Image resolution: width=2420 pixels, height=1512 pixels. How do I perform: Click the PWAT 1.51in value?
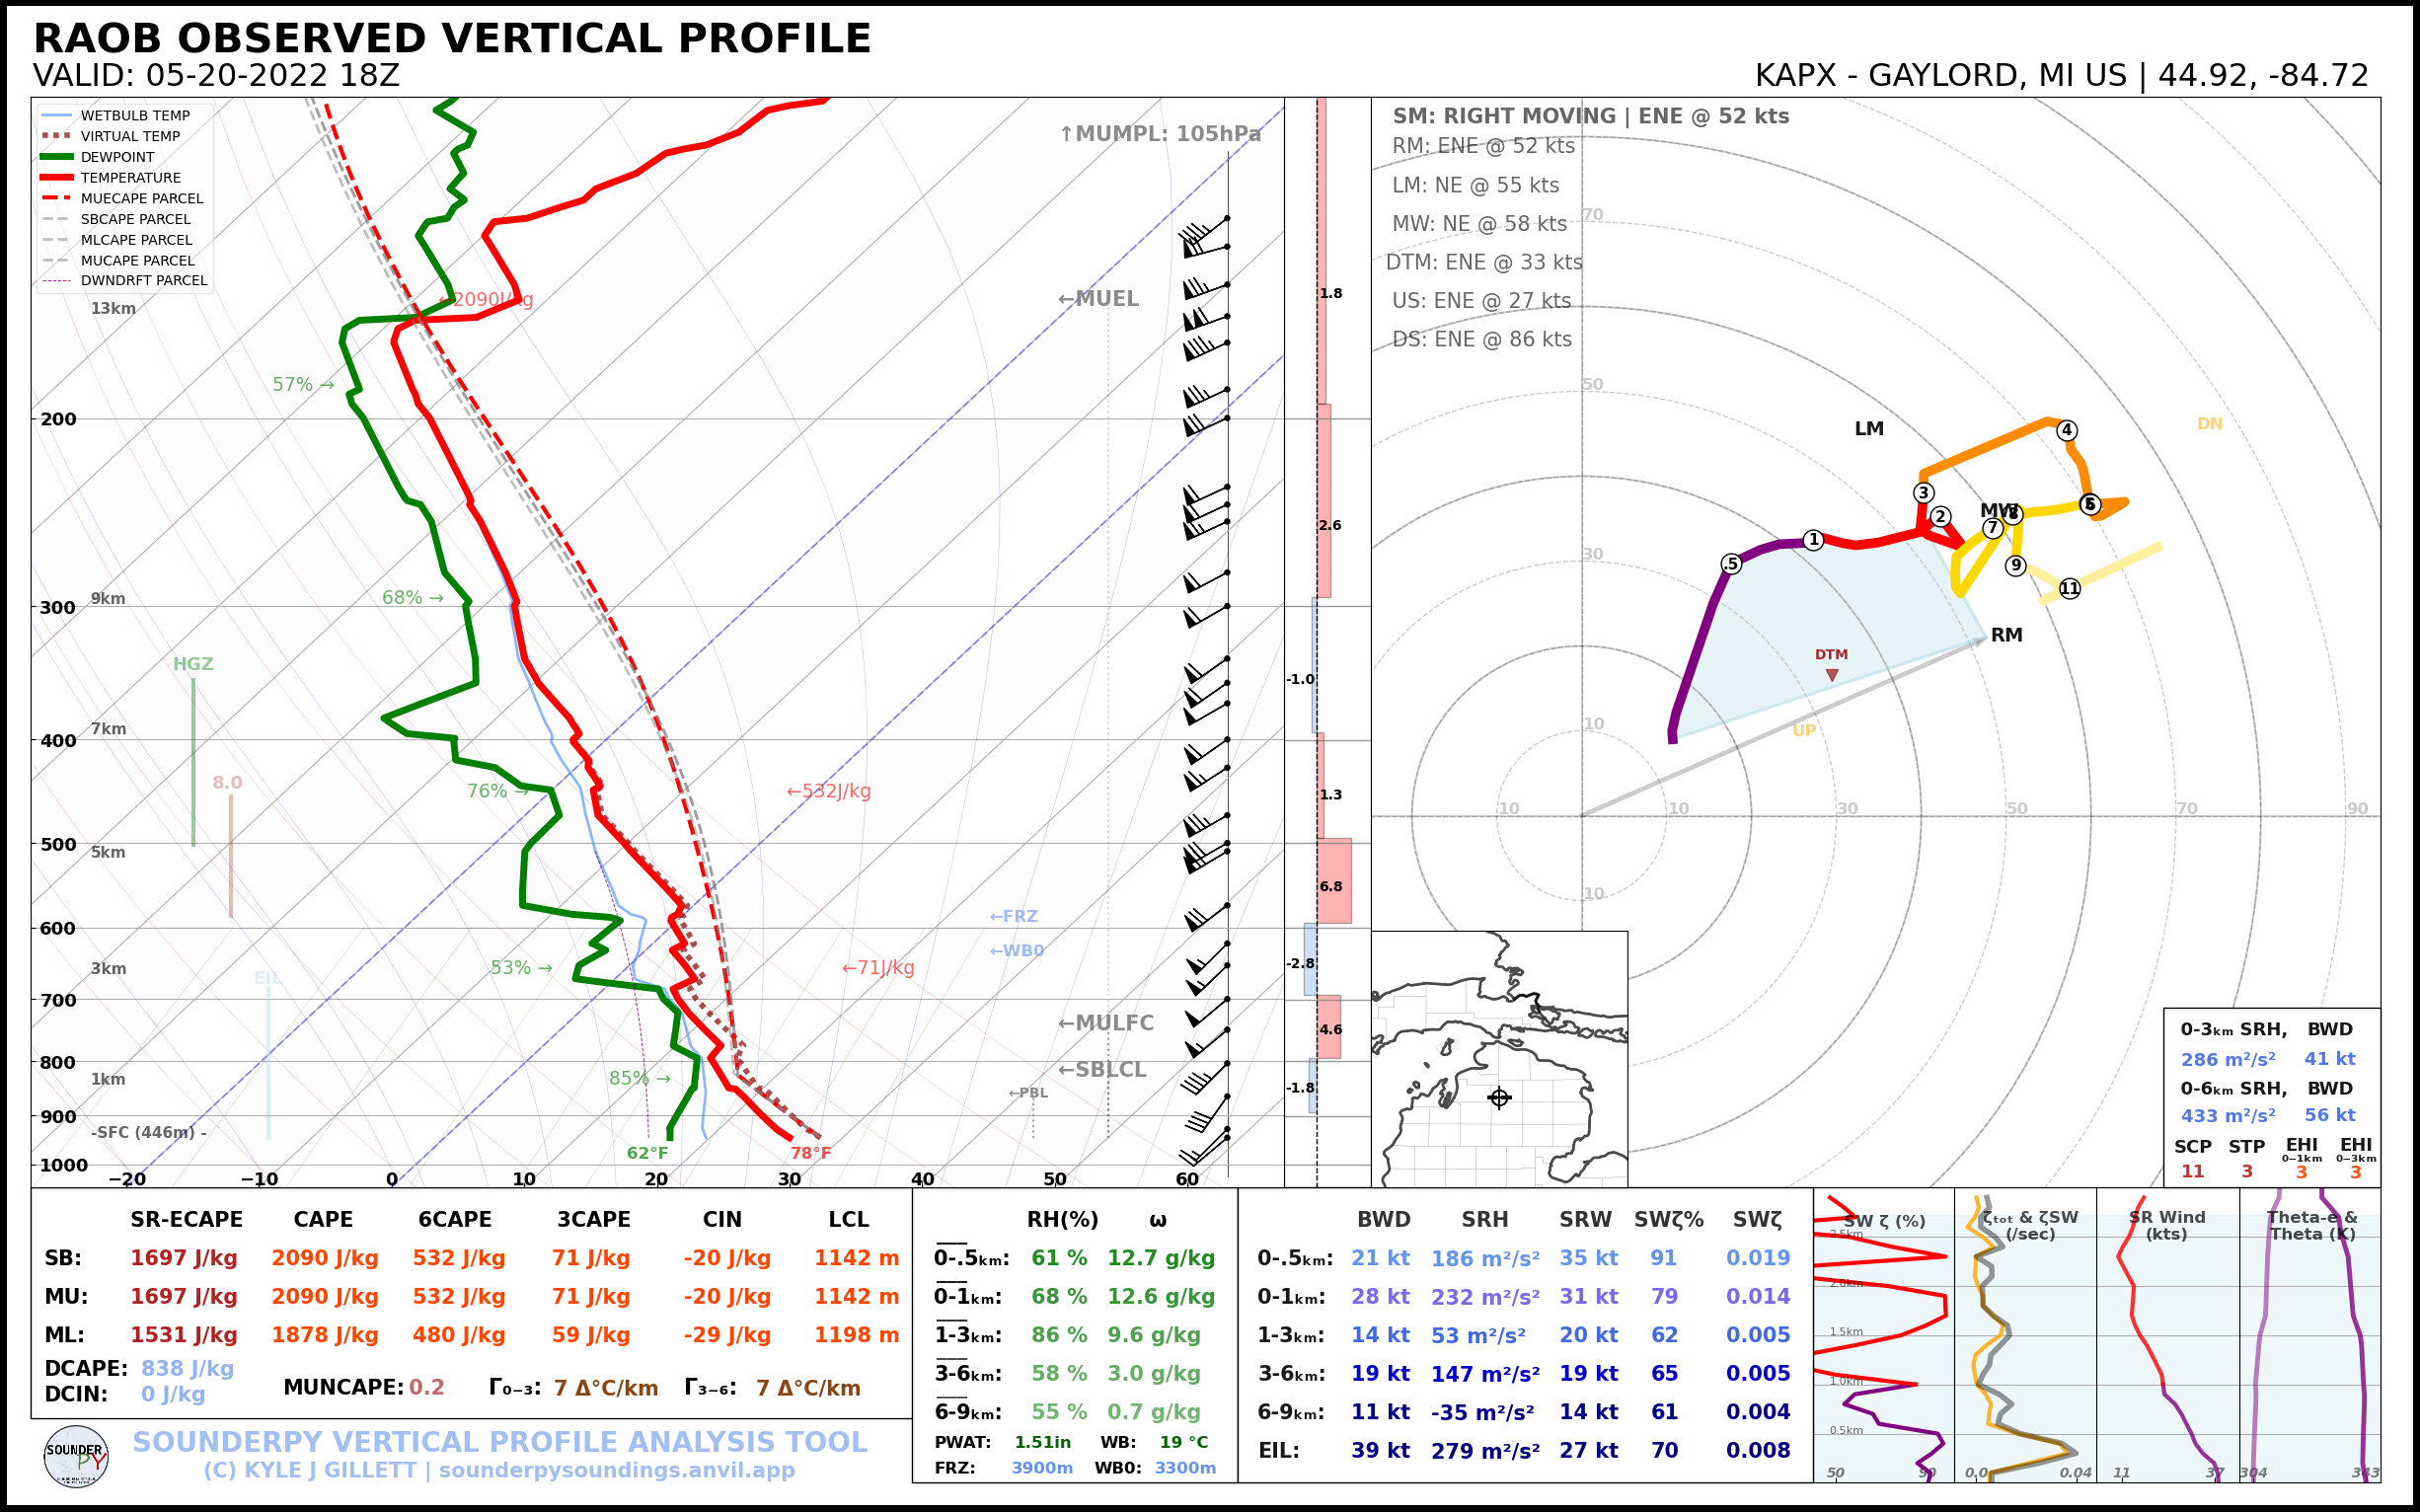click(1042, 1442)
